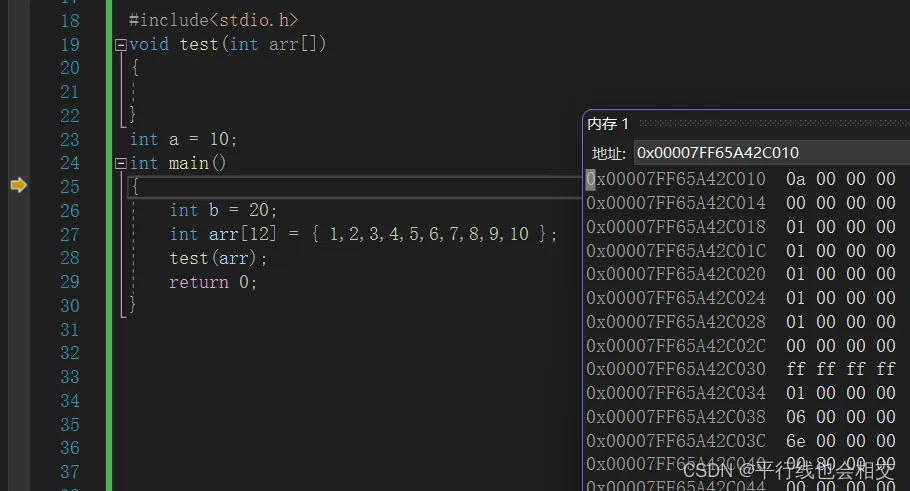Select memory row address 0x00007FF65A42C018
Image resolution: width=910 pixels, height=491 pixels.
[x=676, y=227]
